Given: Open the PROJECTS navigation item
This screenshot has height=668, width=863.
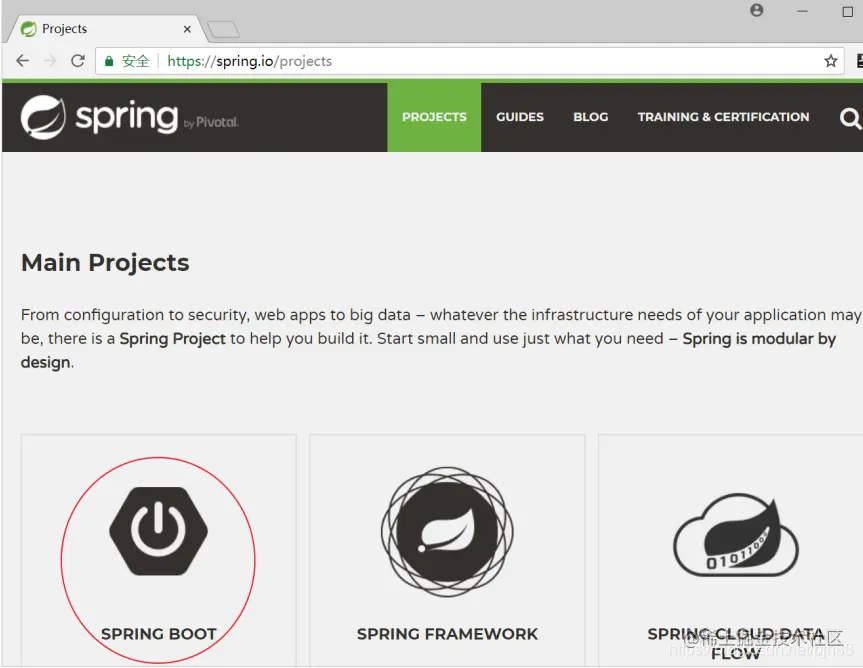Looking at the screenshot, I should (x=434, y=117).
